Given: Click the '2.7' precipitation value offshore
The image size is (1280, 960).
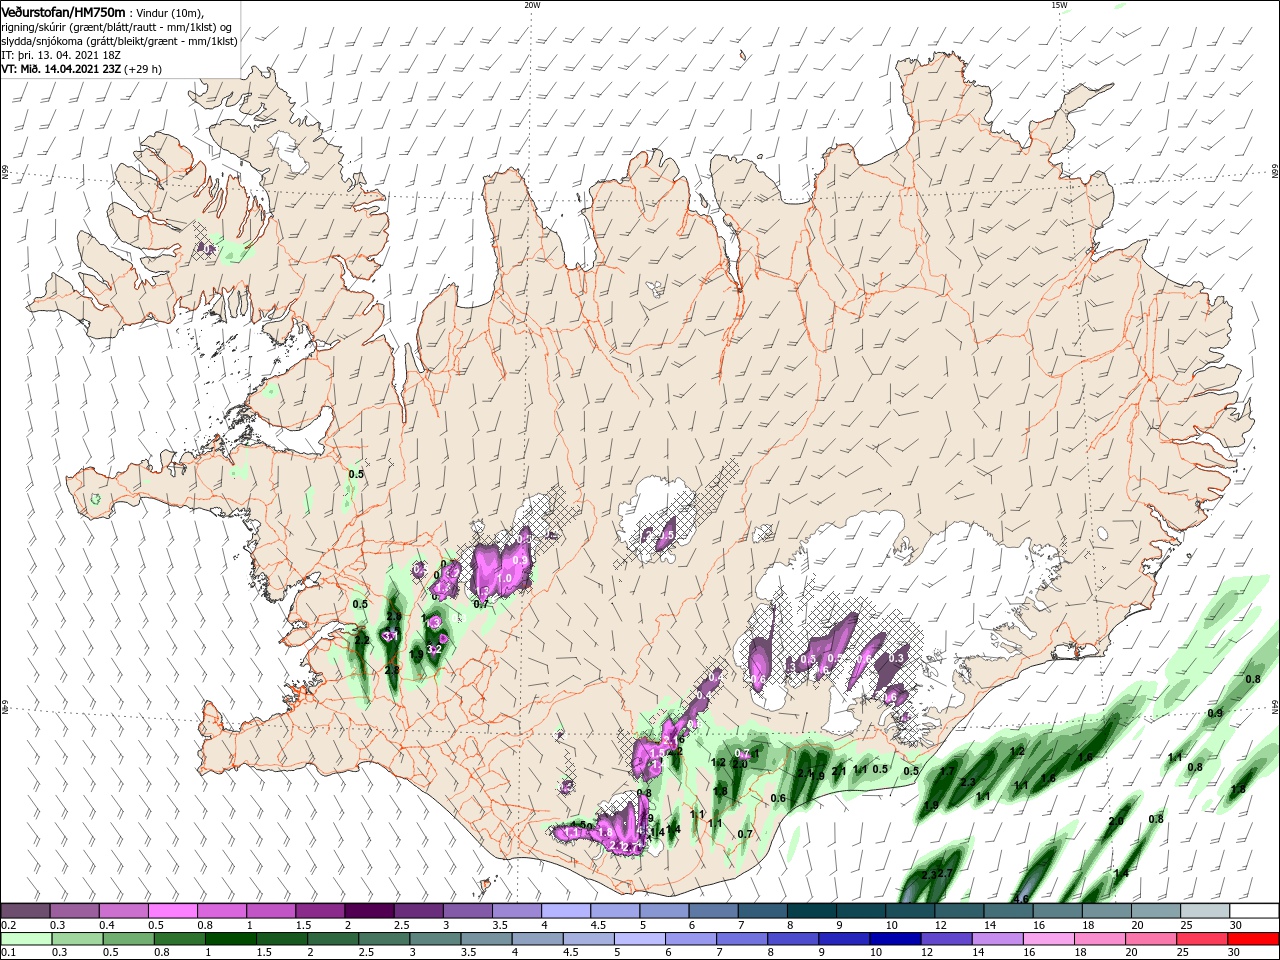Looking at the screenshot, I should (x=946, y=875).
